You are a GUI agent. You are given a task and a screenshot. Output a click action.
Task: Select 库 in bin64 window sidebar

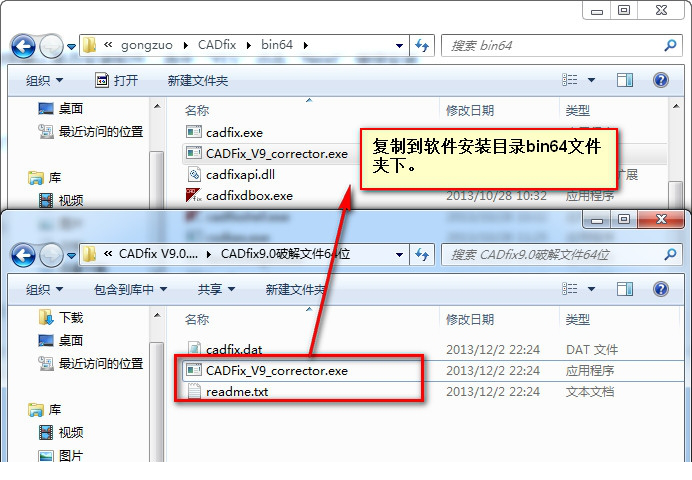click(45, 178)
